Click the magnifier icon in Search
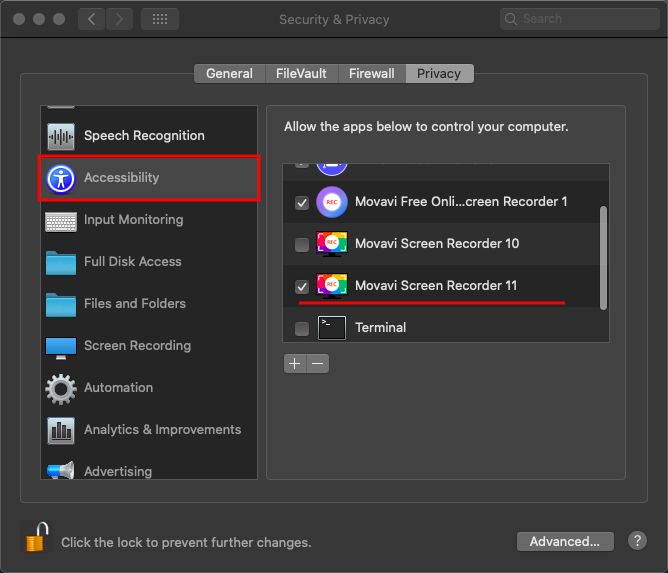Image resolution: width=668 pixels, height=573 pixels. (511, 19)
